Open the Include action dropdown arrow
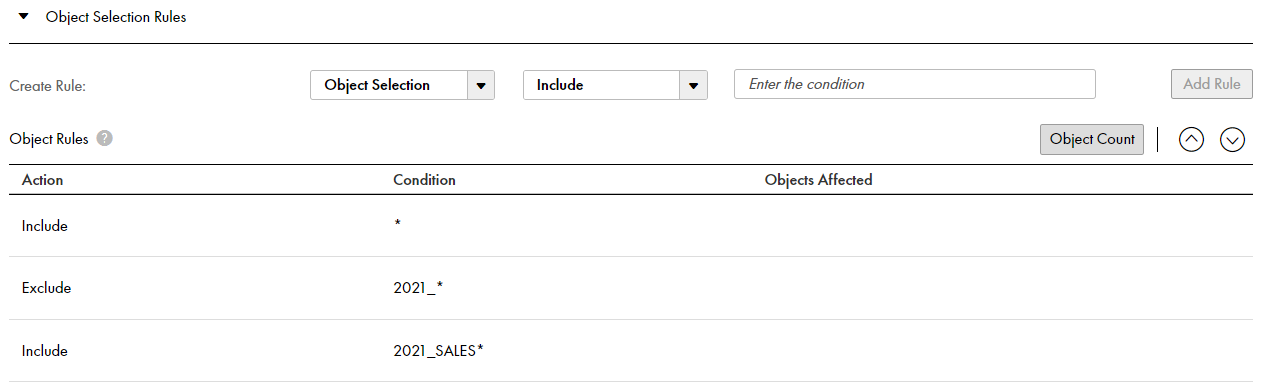The height and width of the screenshot is (391, 1262). pos(693,85)
